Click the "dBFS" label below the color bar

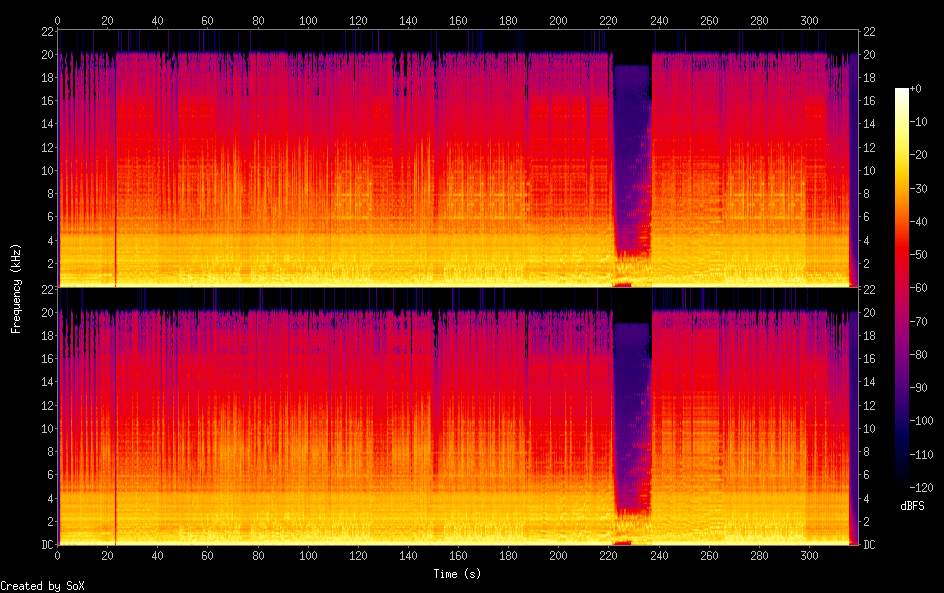912,506
